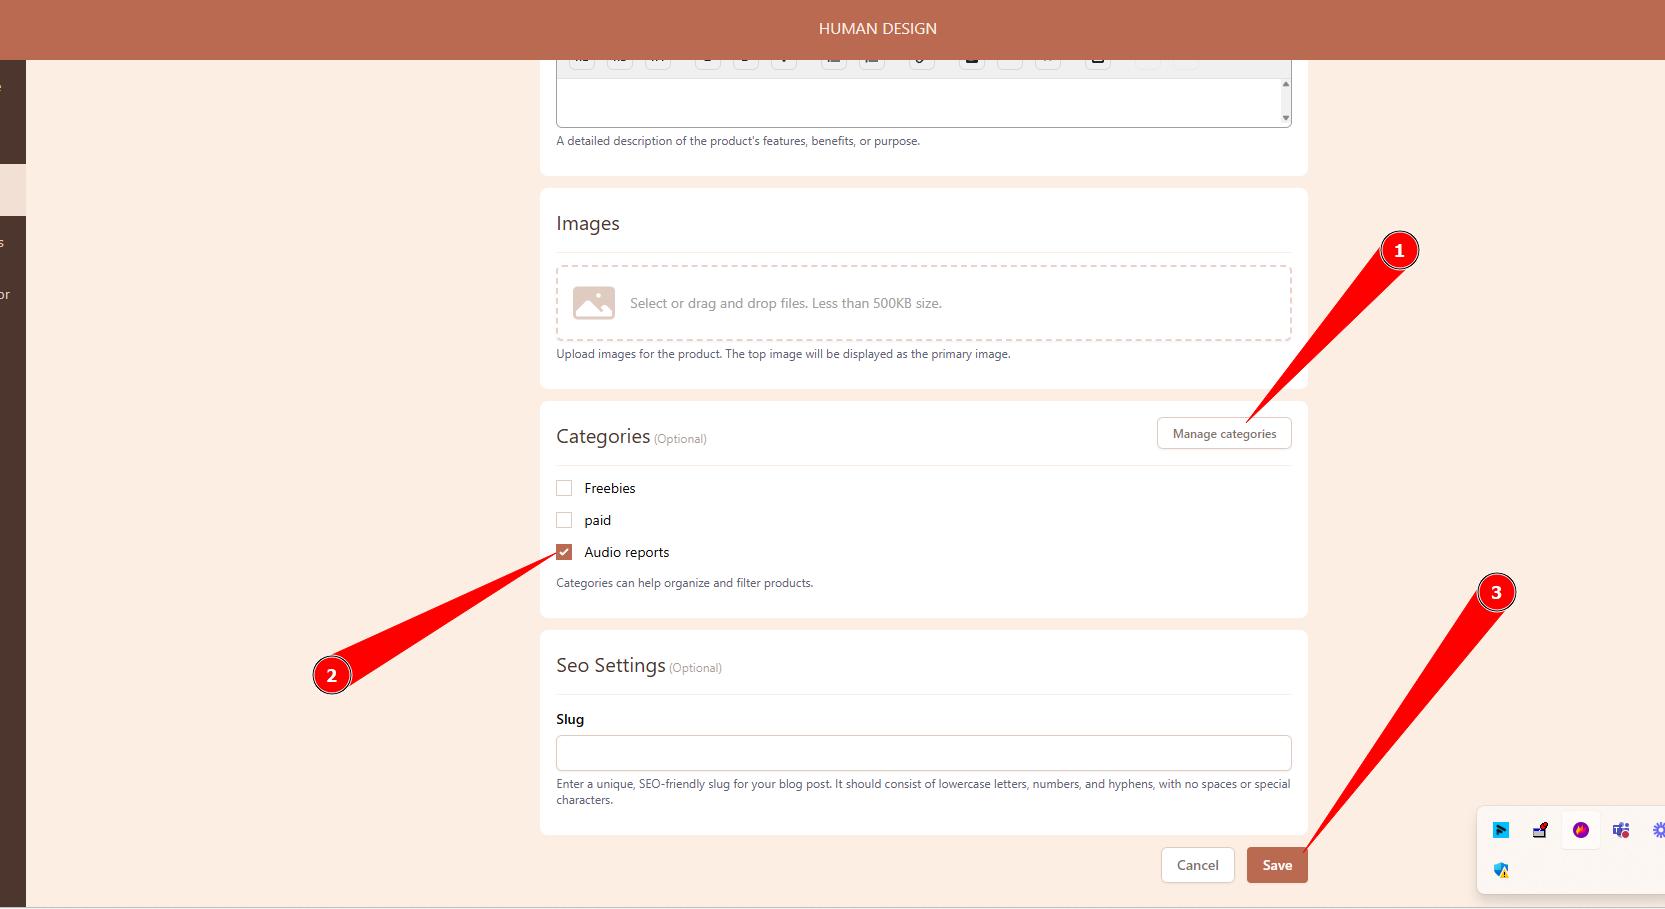Click the HUMAN DESIGN header title
Viewport: 1665px width, 909px height.
coord(877,29)
